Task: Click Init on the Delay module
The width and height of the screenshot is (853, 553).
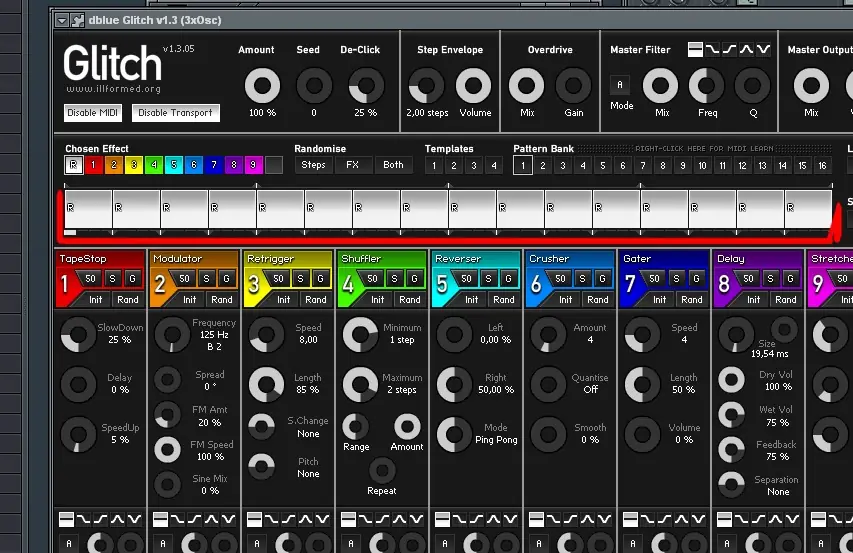Action: pyautogui.click(x=753, y=299)
